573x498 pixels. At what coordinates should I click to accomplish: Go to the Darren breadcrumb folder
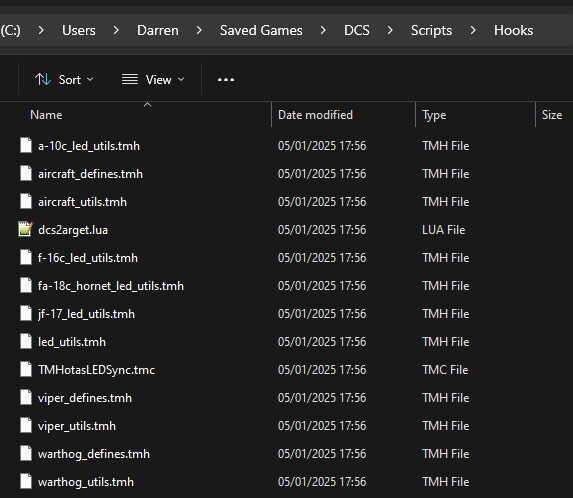(x=158, y=30)
